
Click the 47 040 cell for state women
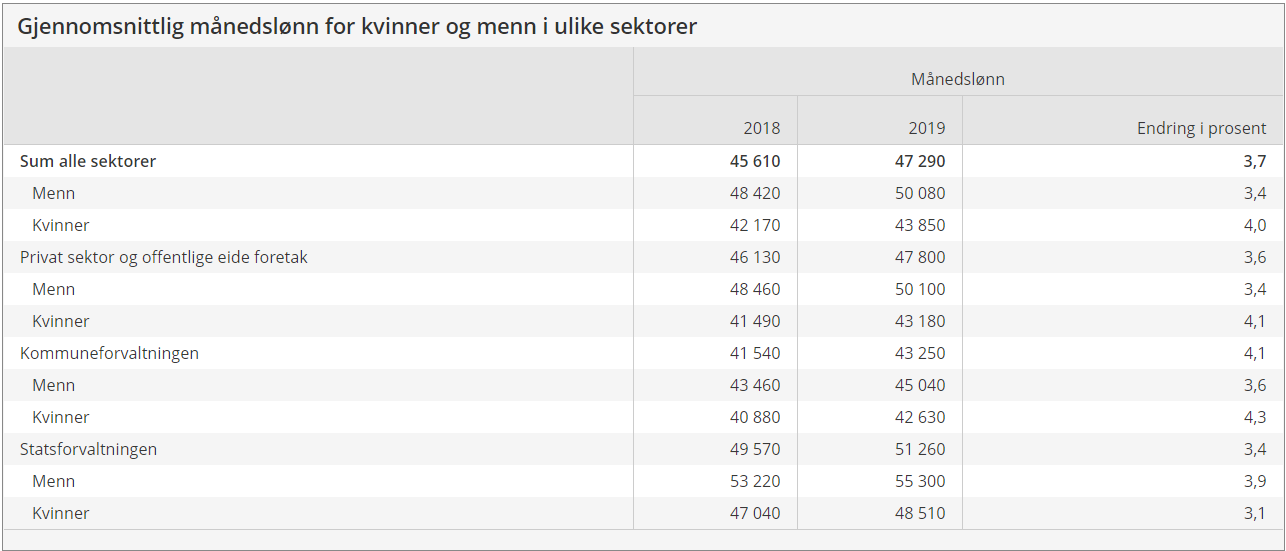755,513
